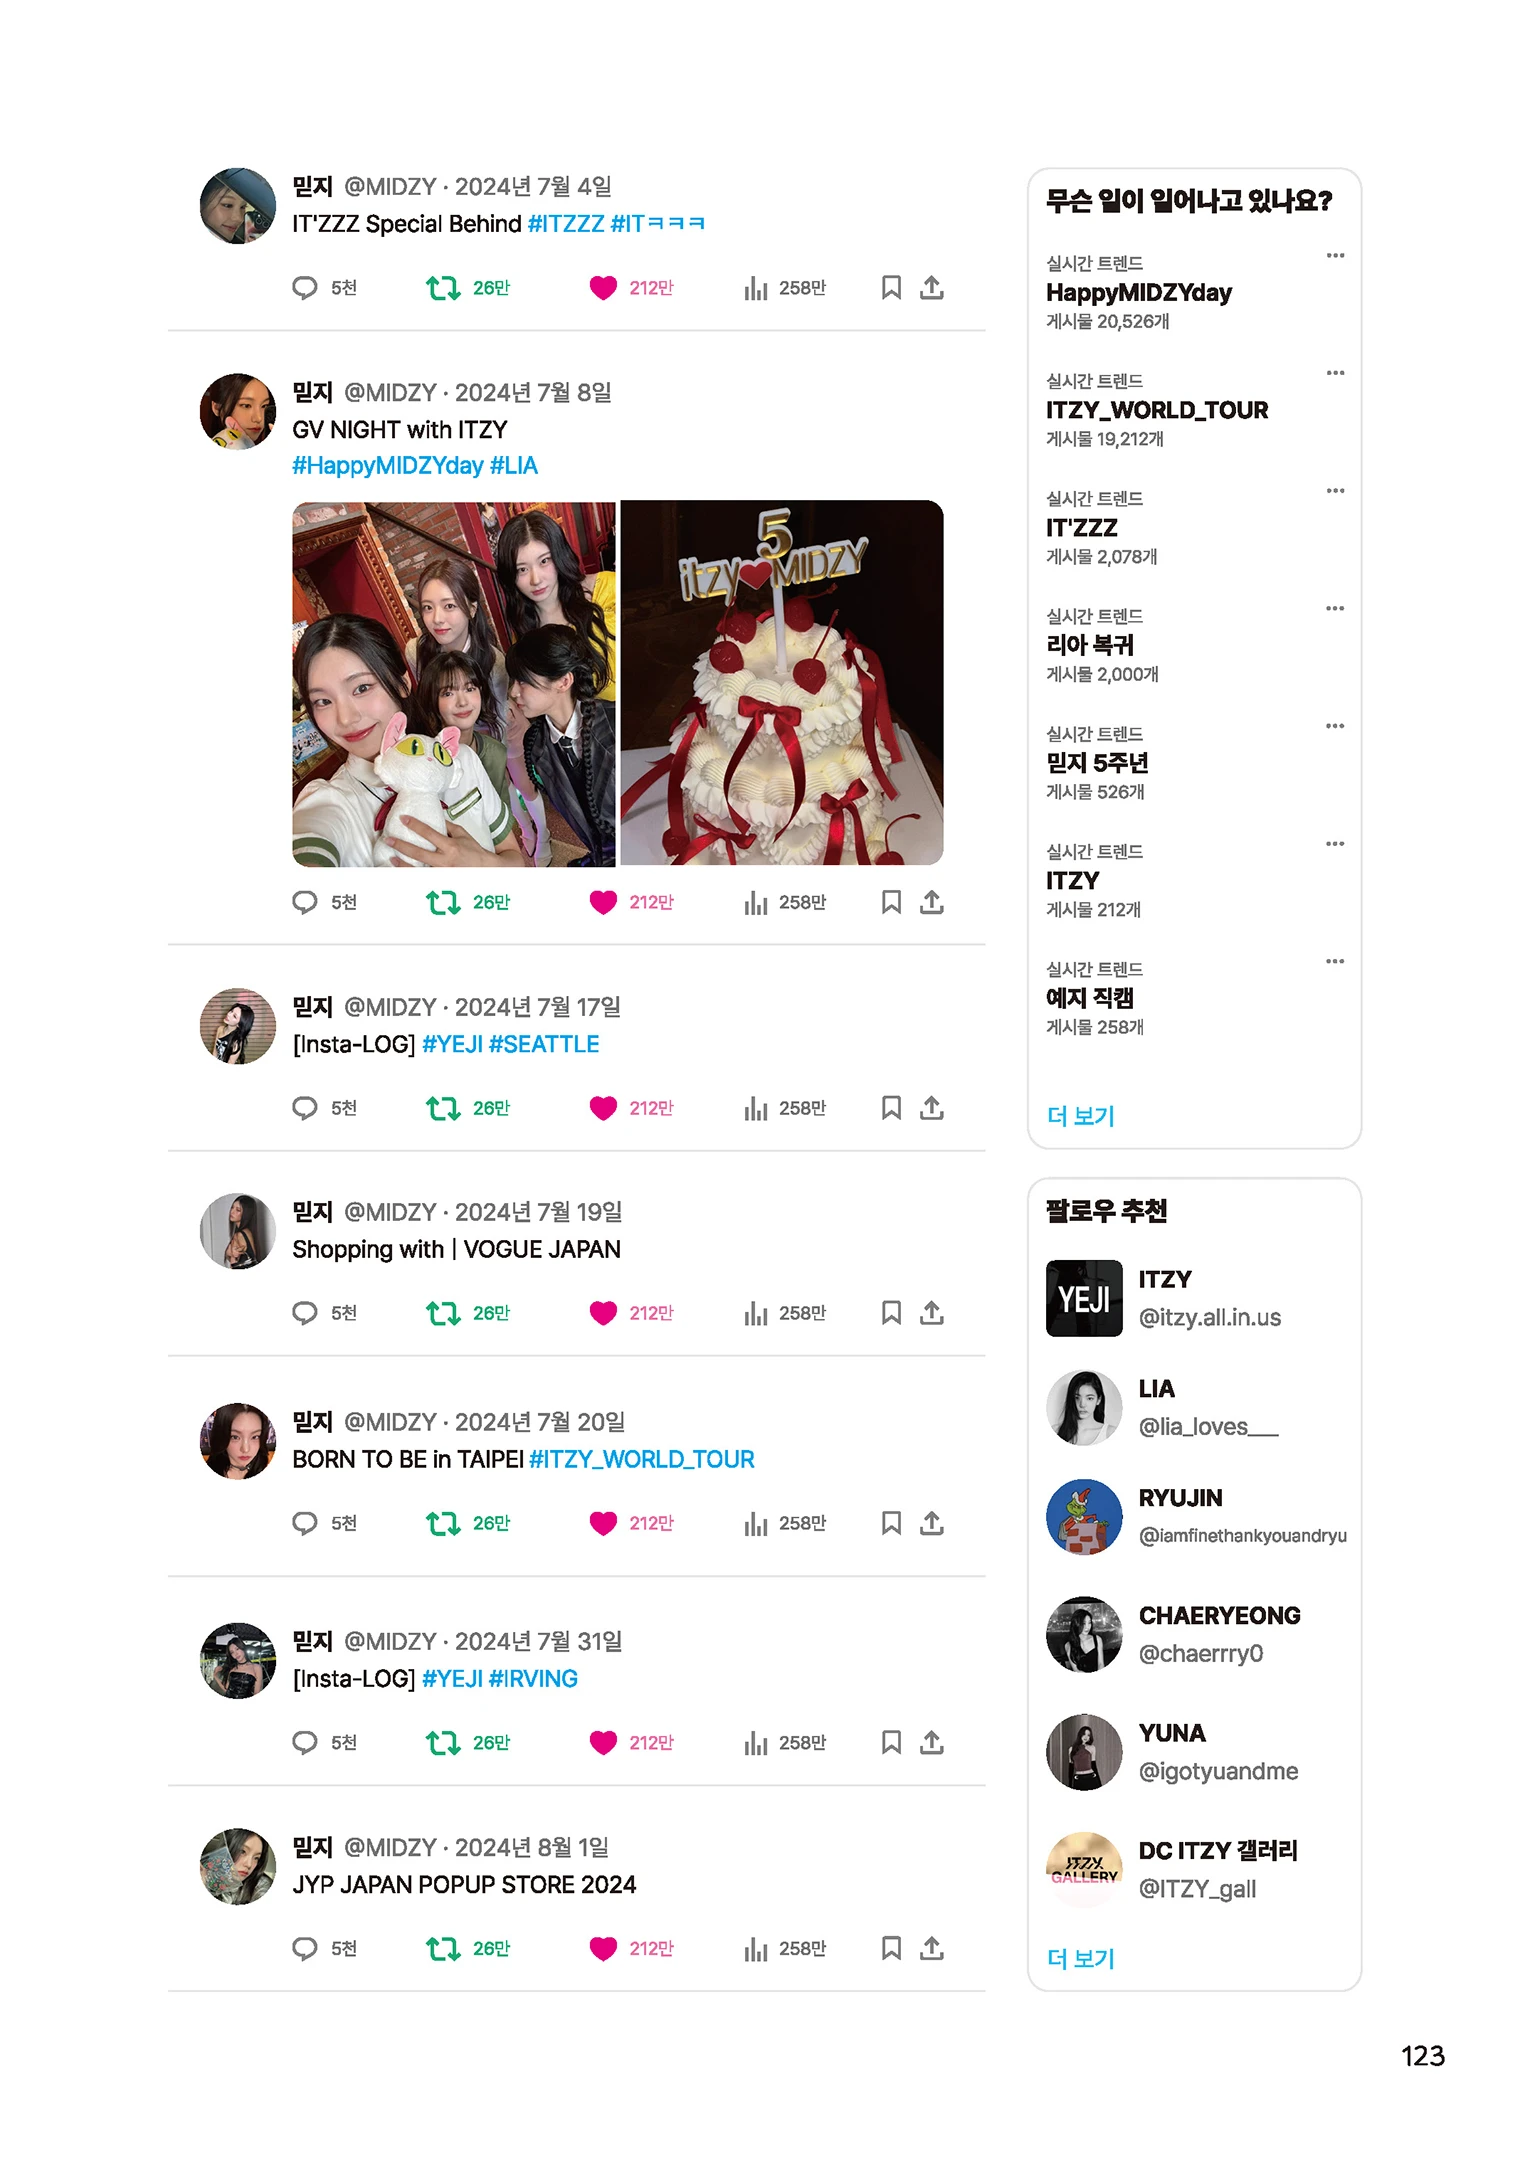Viewport: 1530px width, 2160px height.
Task: Click 더 보기 under the trends list
Action: coord(1081,1116)
